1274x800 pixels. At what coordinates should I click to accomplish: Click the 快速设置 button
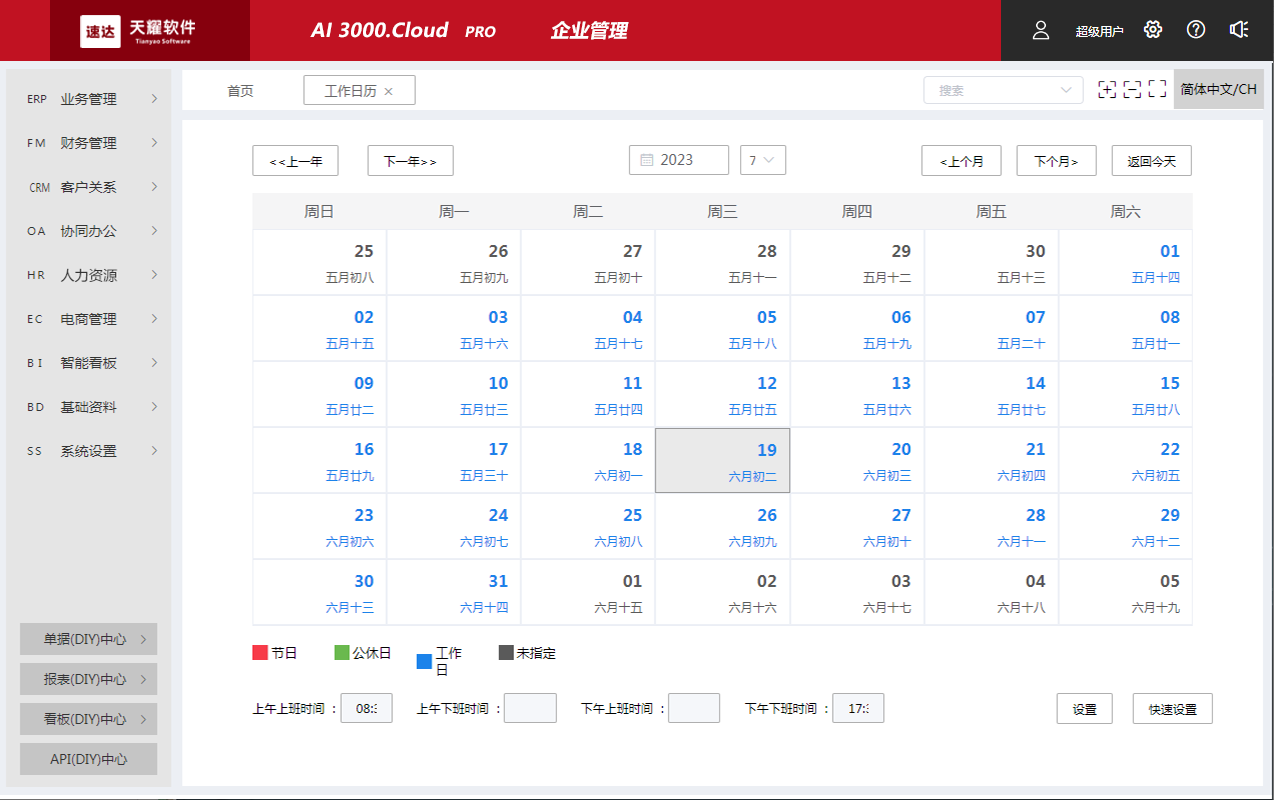tap(1171, 708)
